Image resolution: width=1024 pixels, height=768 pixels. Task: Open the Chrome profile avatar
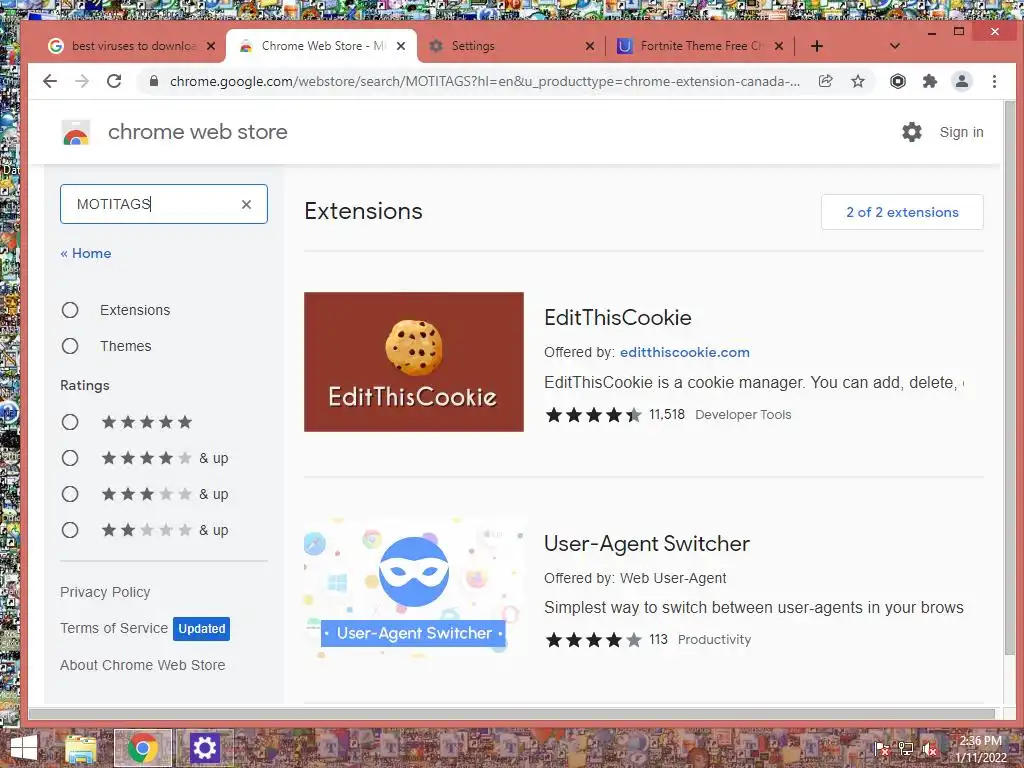coord(962,81)
